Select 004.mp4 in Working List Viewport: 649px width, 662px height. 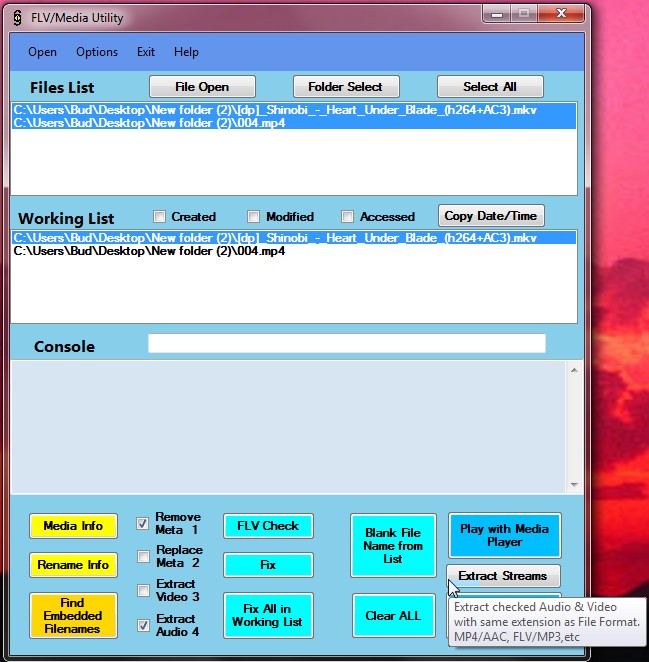pyautogui.click(x=294, y=251)
